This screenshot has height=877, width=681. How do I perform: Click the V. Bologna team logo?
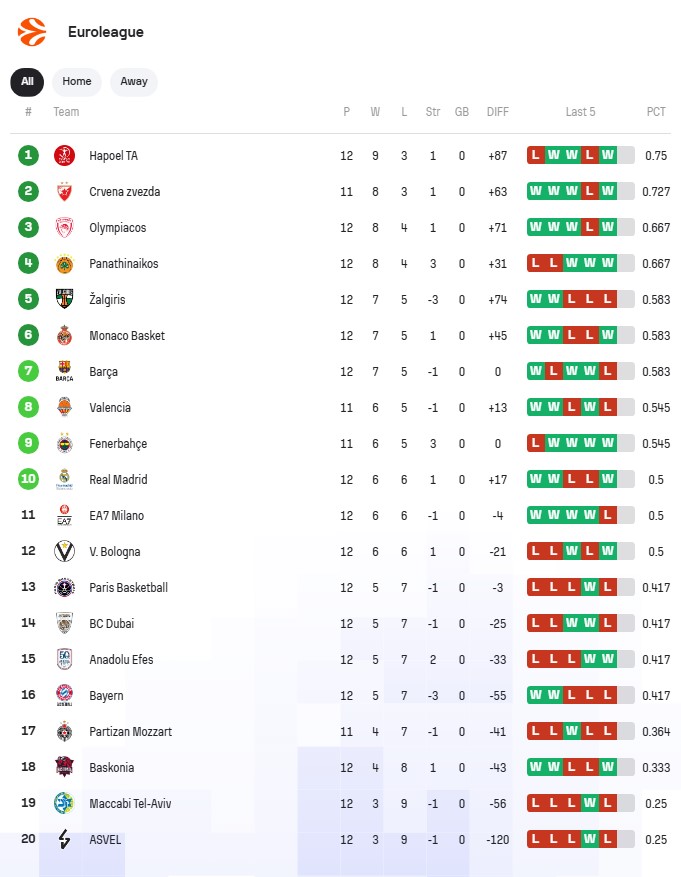click(65, 552)
